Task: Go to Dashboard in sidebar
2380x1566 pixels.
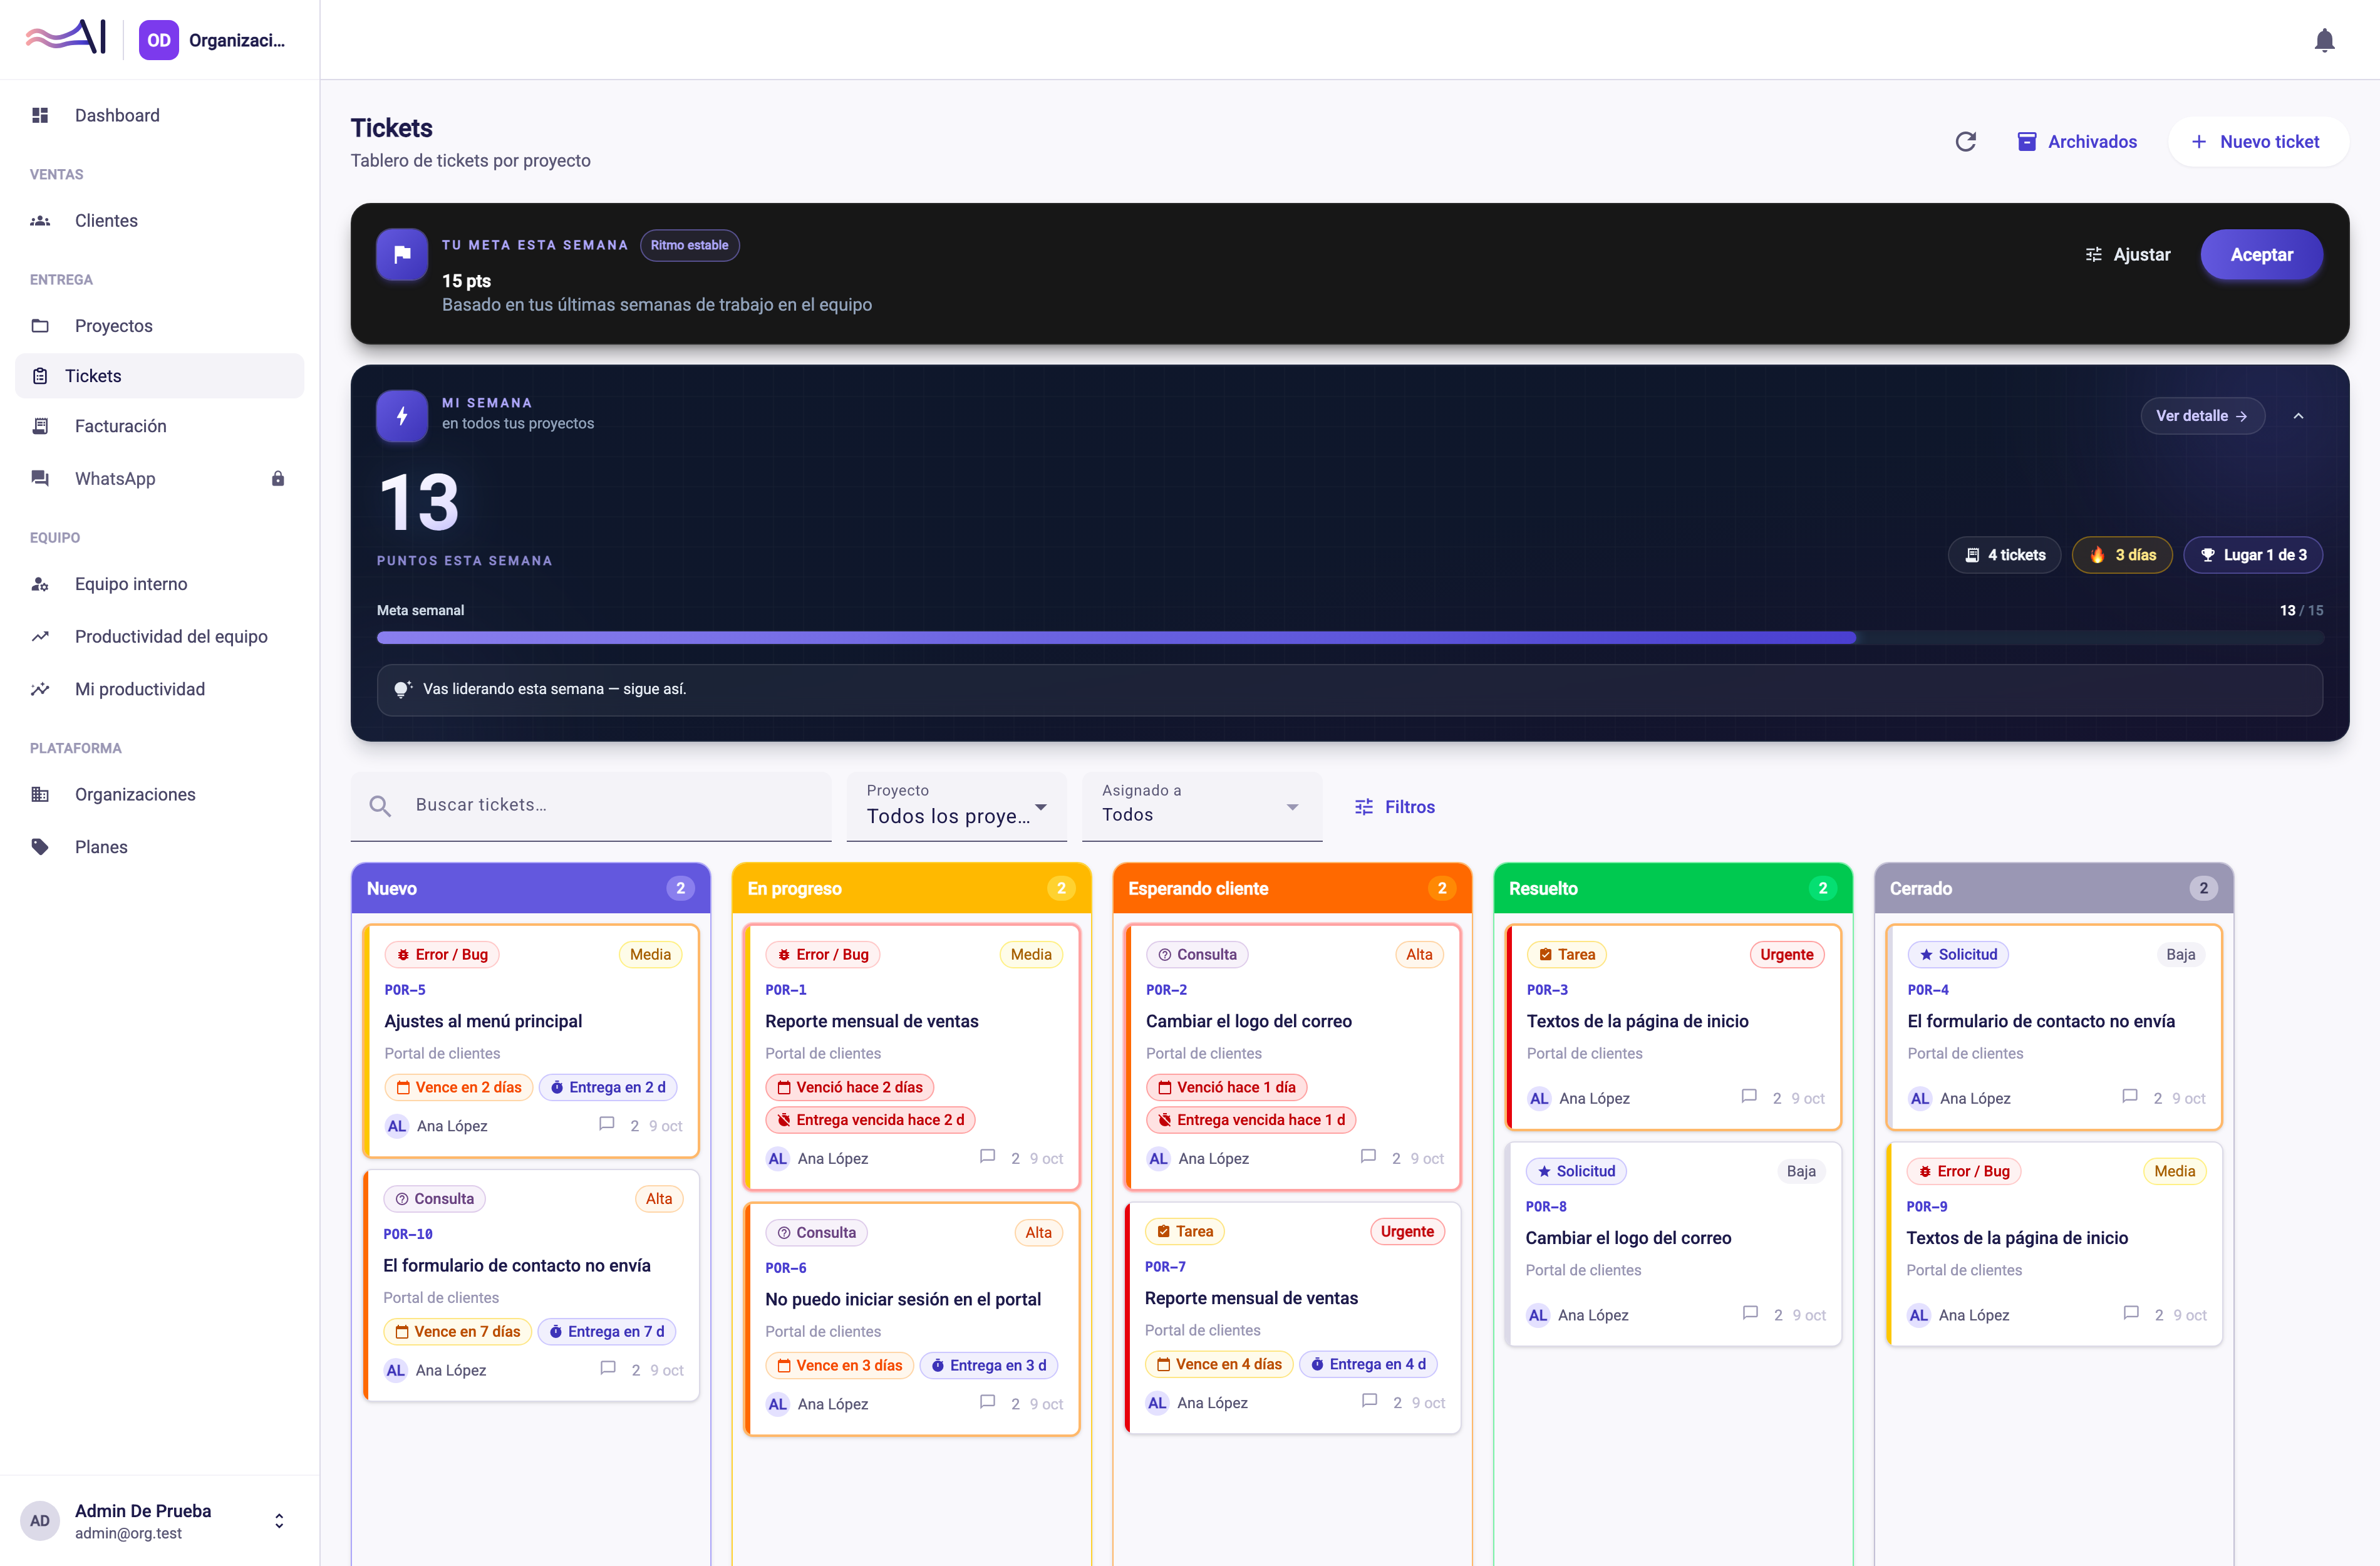Action: [160, 115]
